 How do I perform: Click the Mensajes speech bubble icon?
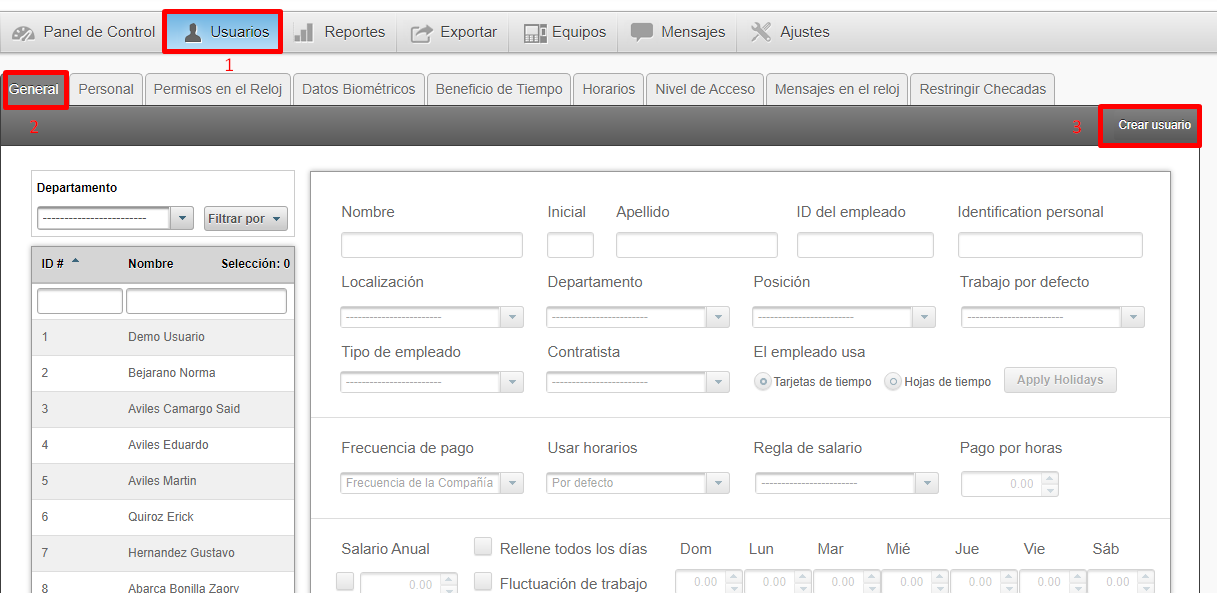pyautogui.click(x=642, y=32)
